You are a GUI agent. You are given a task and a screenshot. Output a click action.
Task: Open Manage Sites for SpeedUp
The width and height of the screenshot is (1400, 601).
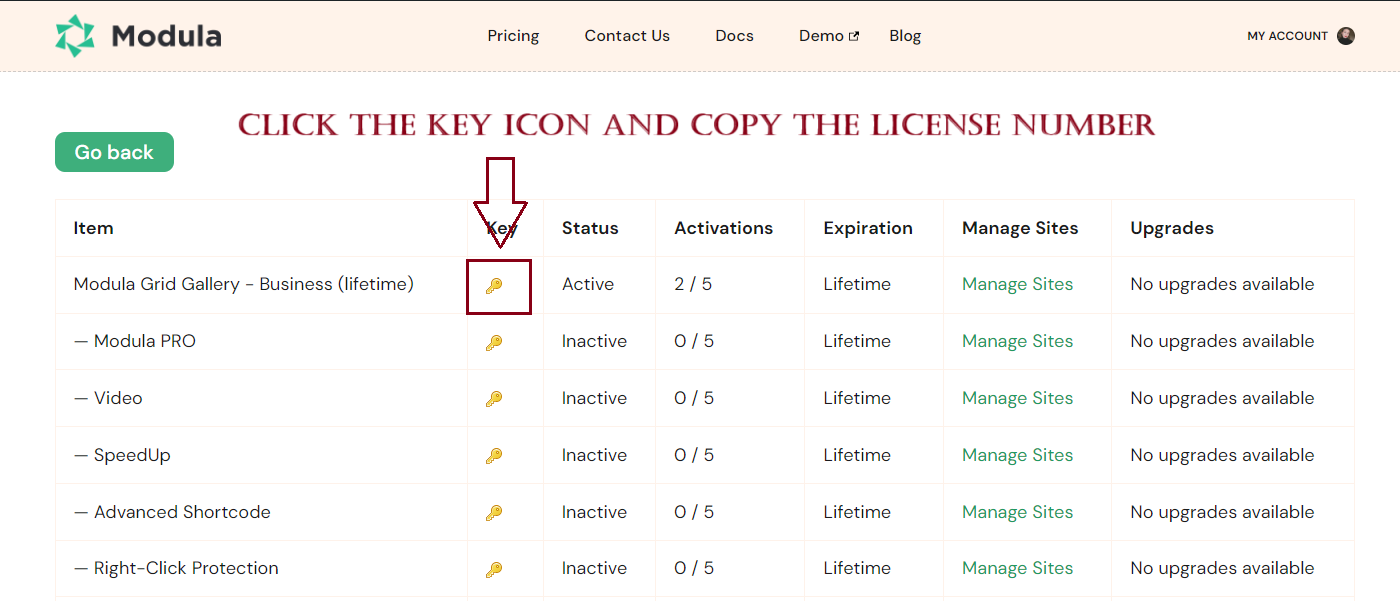pyautogui.click(x=1017, y=455)
